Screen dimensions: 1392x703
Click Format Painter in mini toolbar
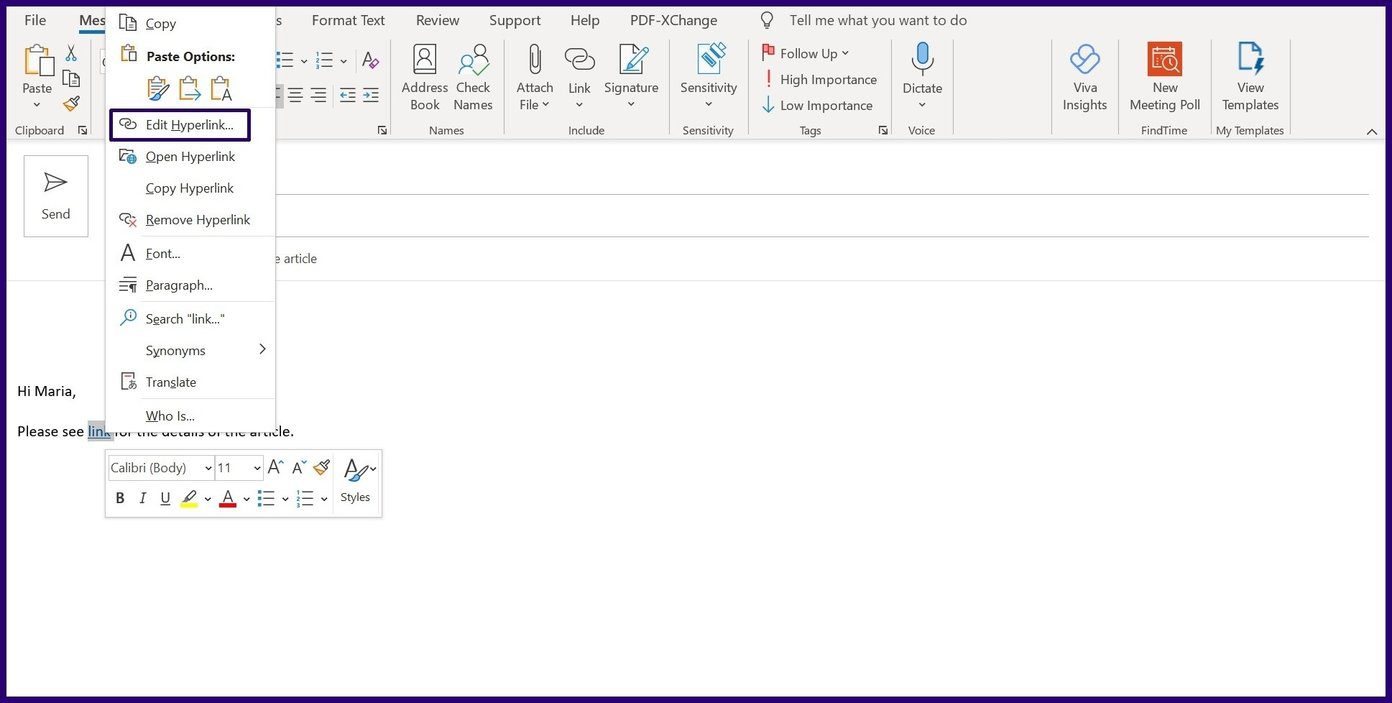tap(321, 467)
